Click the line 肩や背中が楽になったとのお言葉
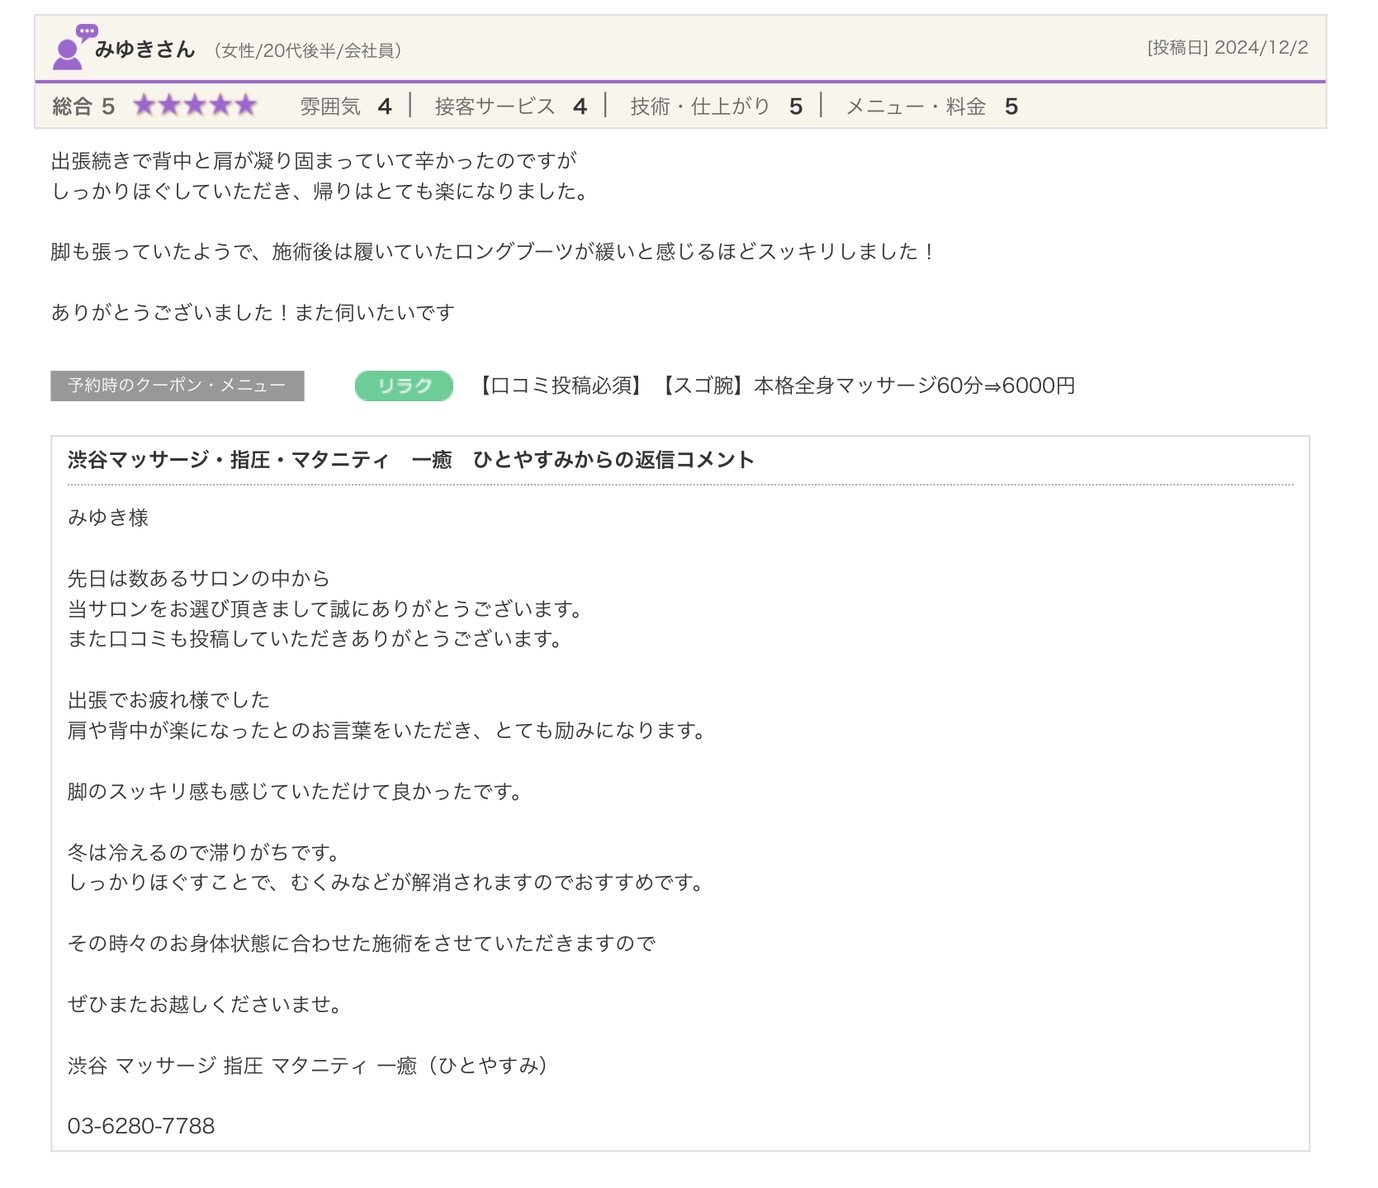The width and height of the screenshot is (1378, 1188). [x=387, y=731]
